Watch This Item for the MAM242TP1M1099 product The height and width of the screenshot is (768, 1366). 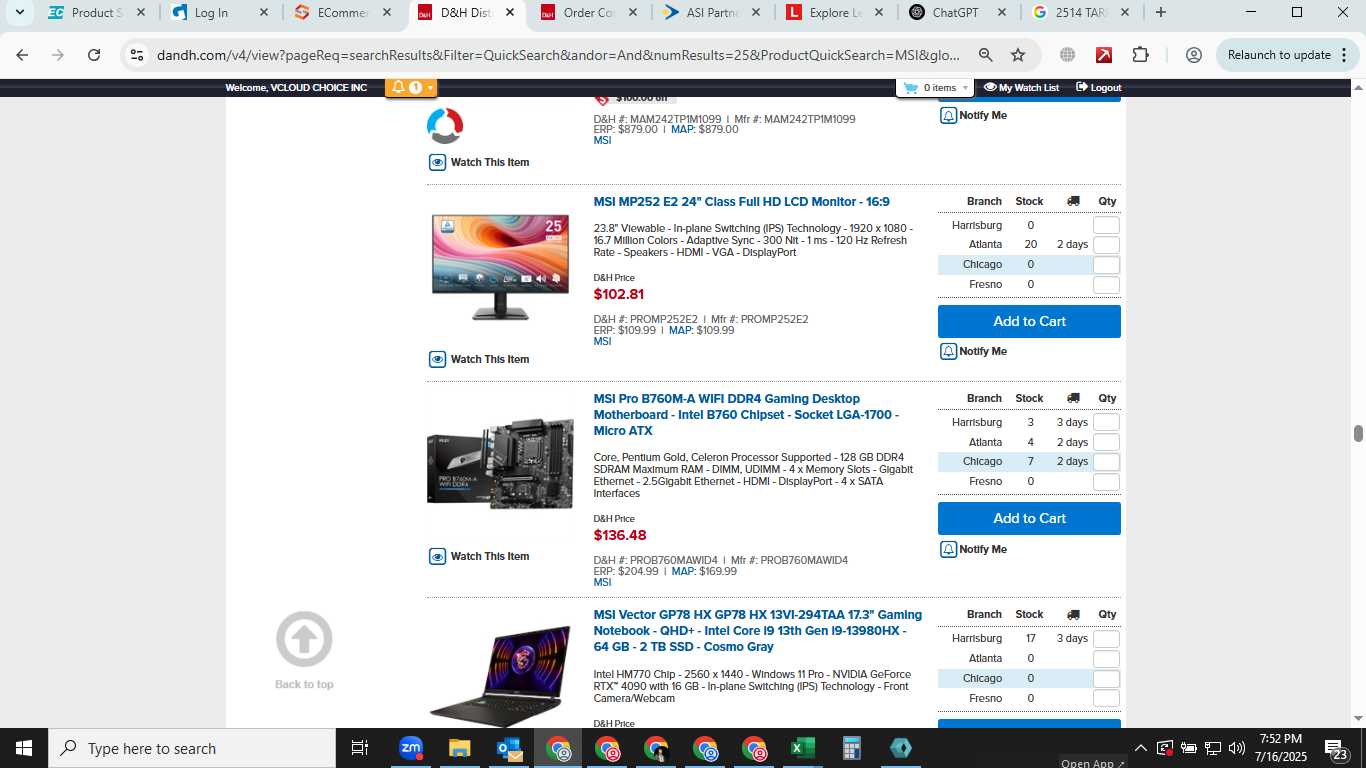479,162
